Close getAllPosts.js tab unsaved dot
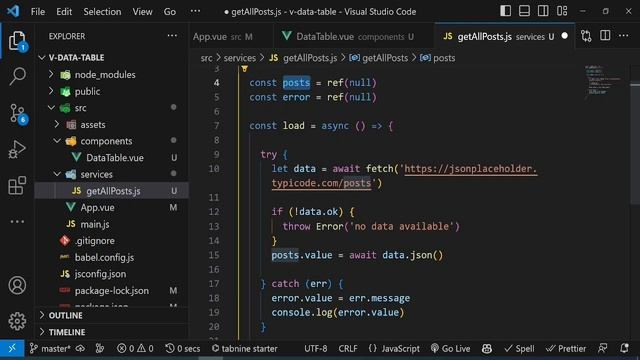This screenshot has height=360, width=640. click(x=564, y=36)
